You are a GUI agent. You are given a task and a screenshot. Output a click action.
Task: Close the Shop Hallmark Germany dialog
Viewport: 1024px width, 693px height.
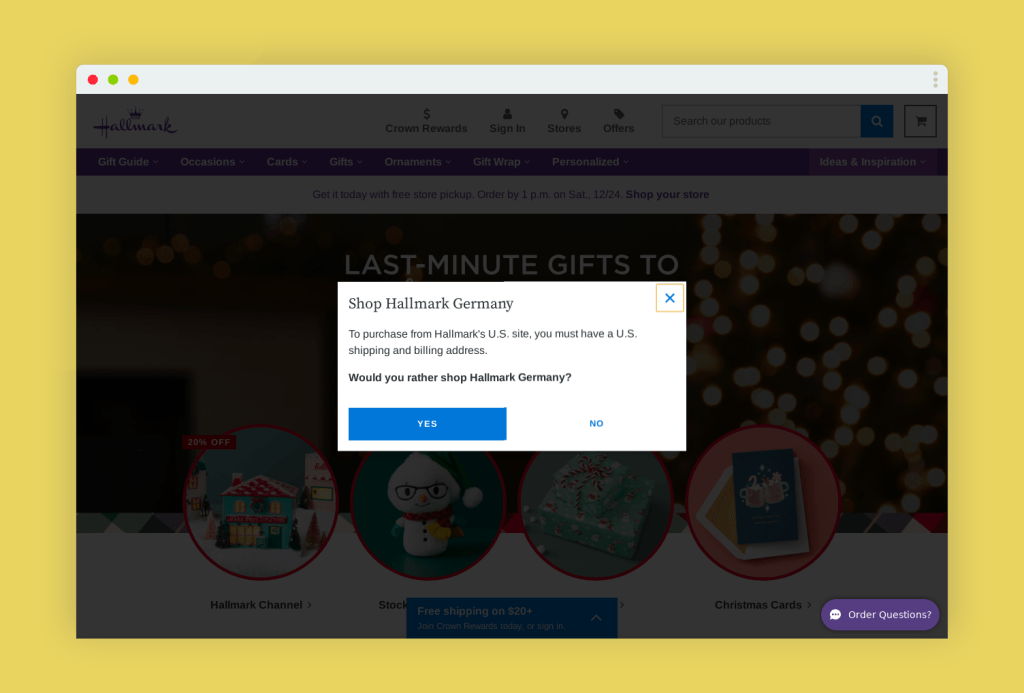669,298
